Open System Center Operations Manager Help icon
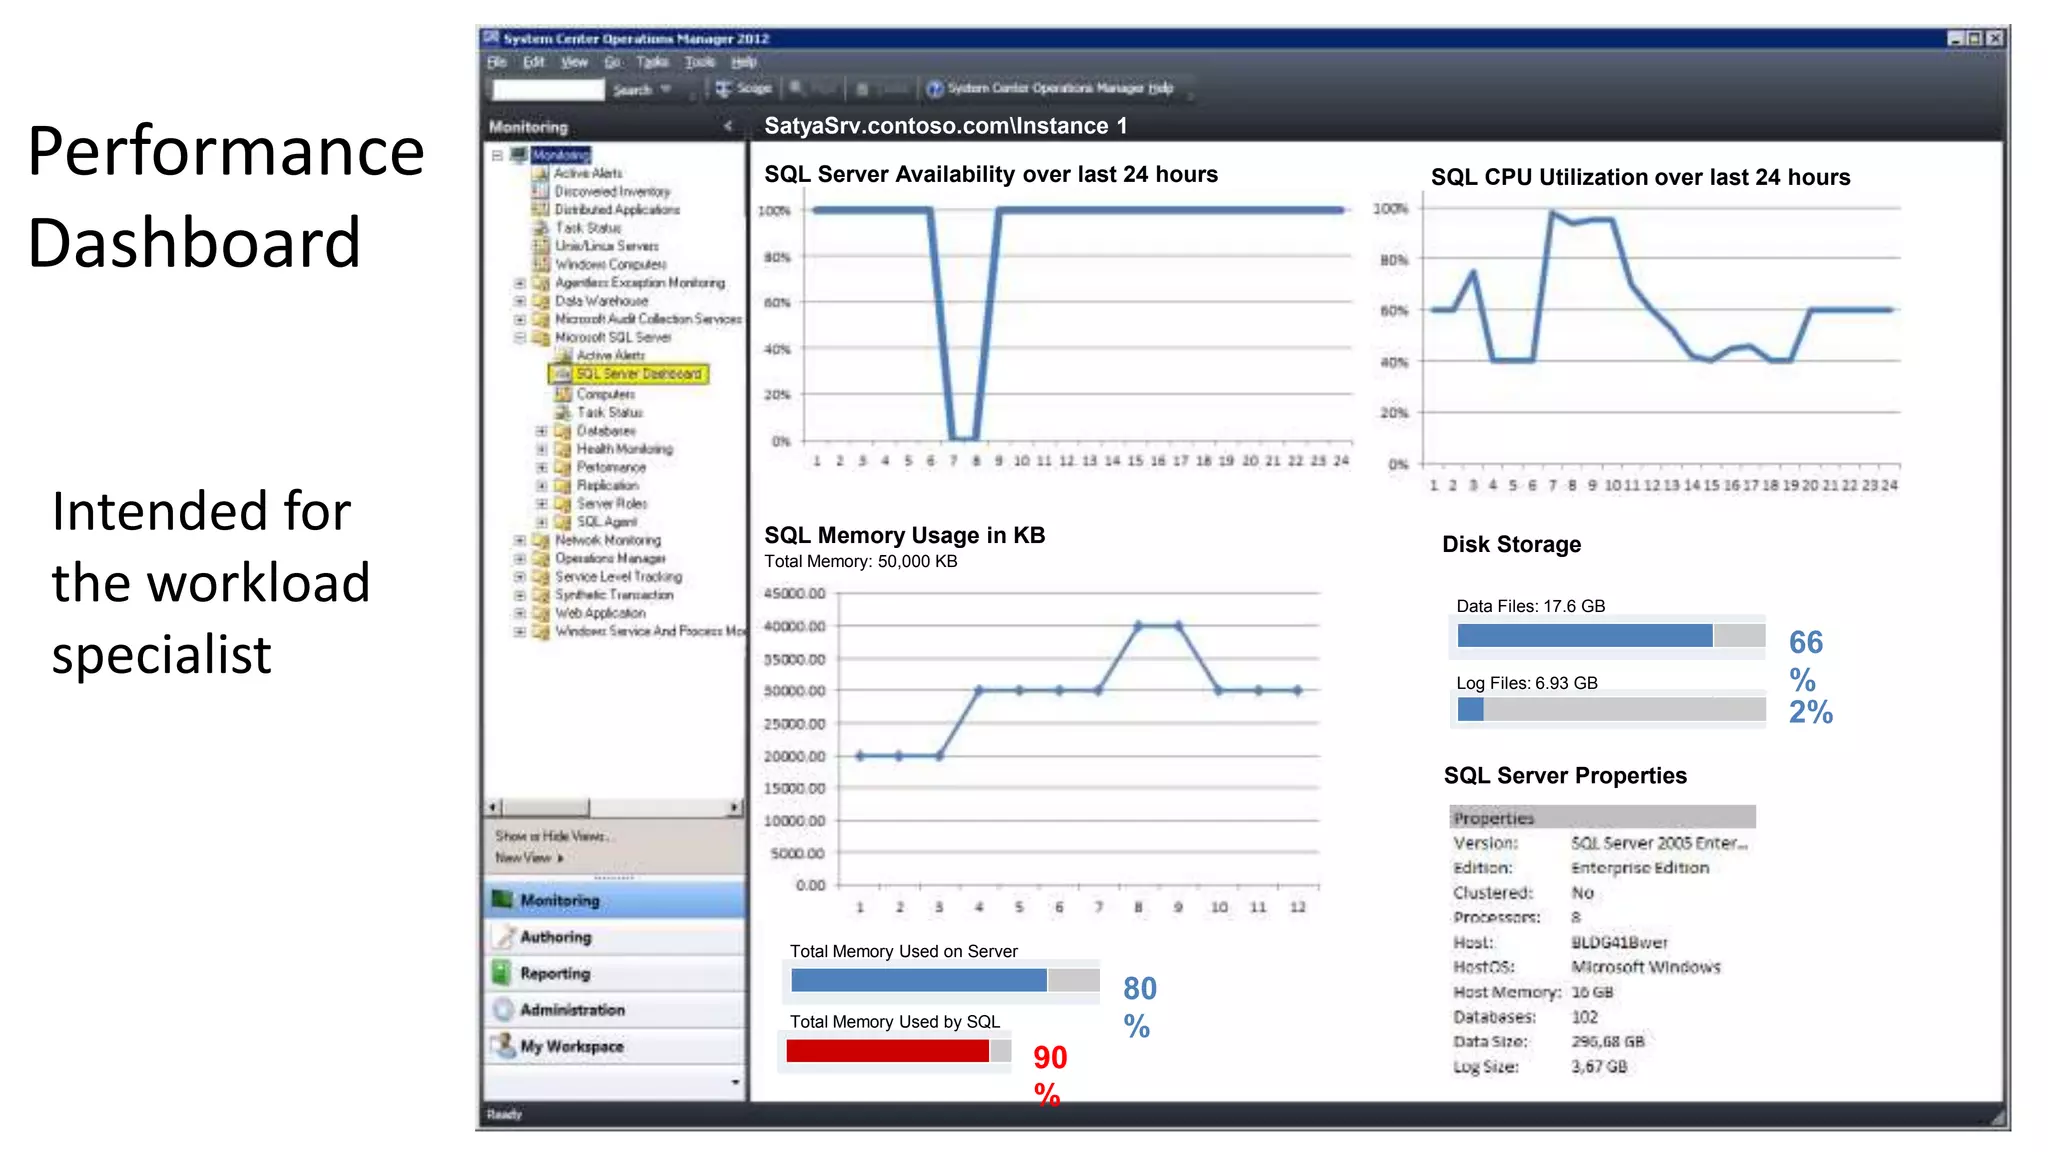This screenshot has width=2048, height=1152. tap(935, 89)
